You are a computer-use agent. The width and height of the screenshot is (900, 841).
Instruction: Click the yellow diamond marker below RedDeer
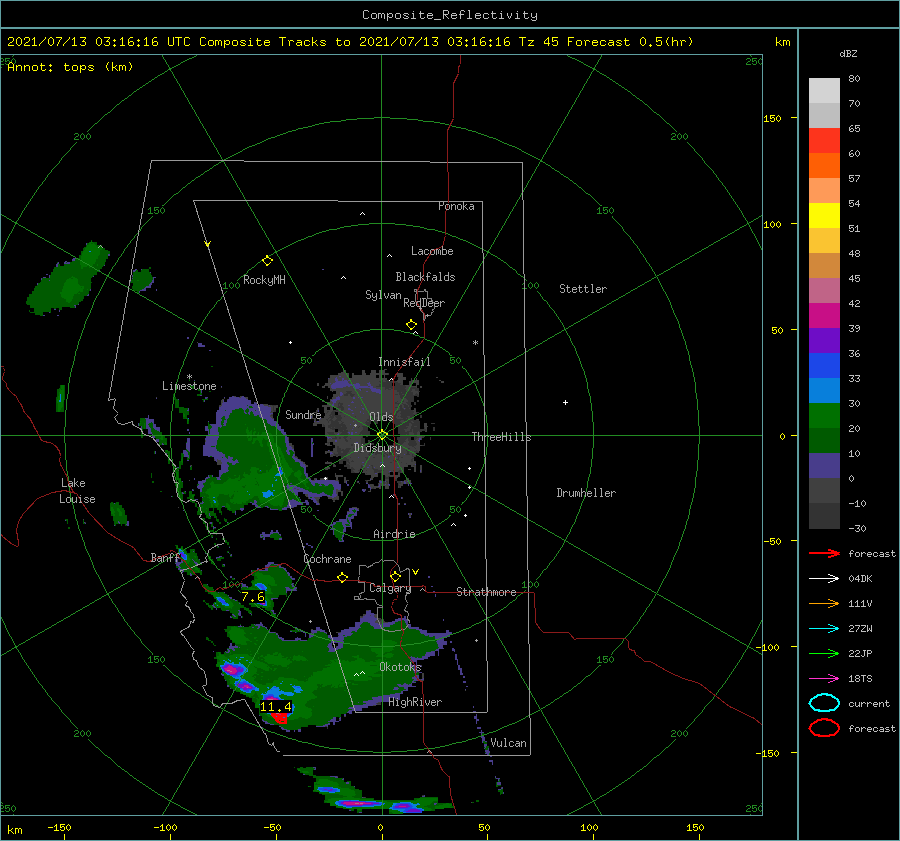(411, 325)
